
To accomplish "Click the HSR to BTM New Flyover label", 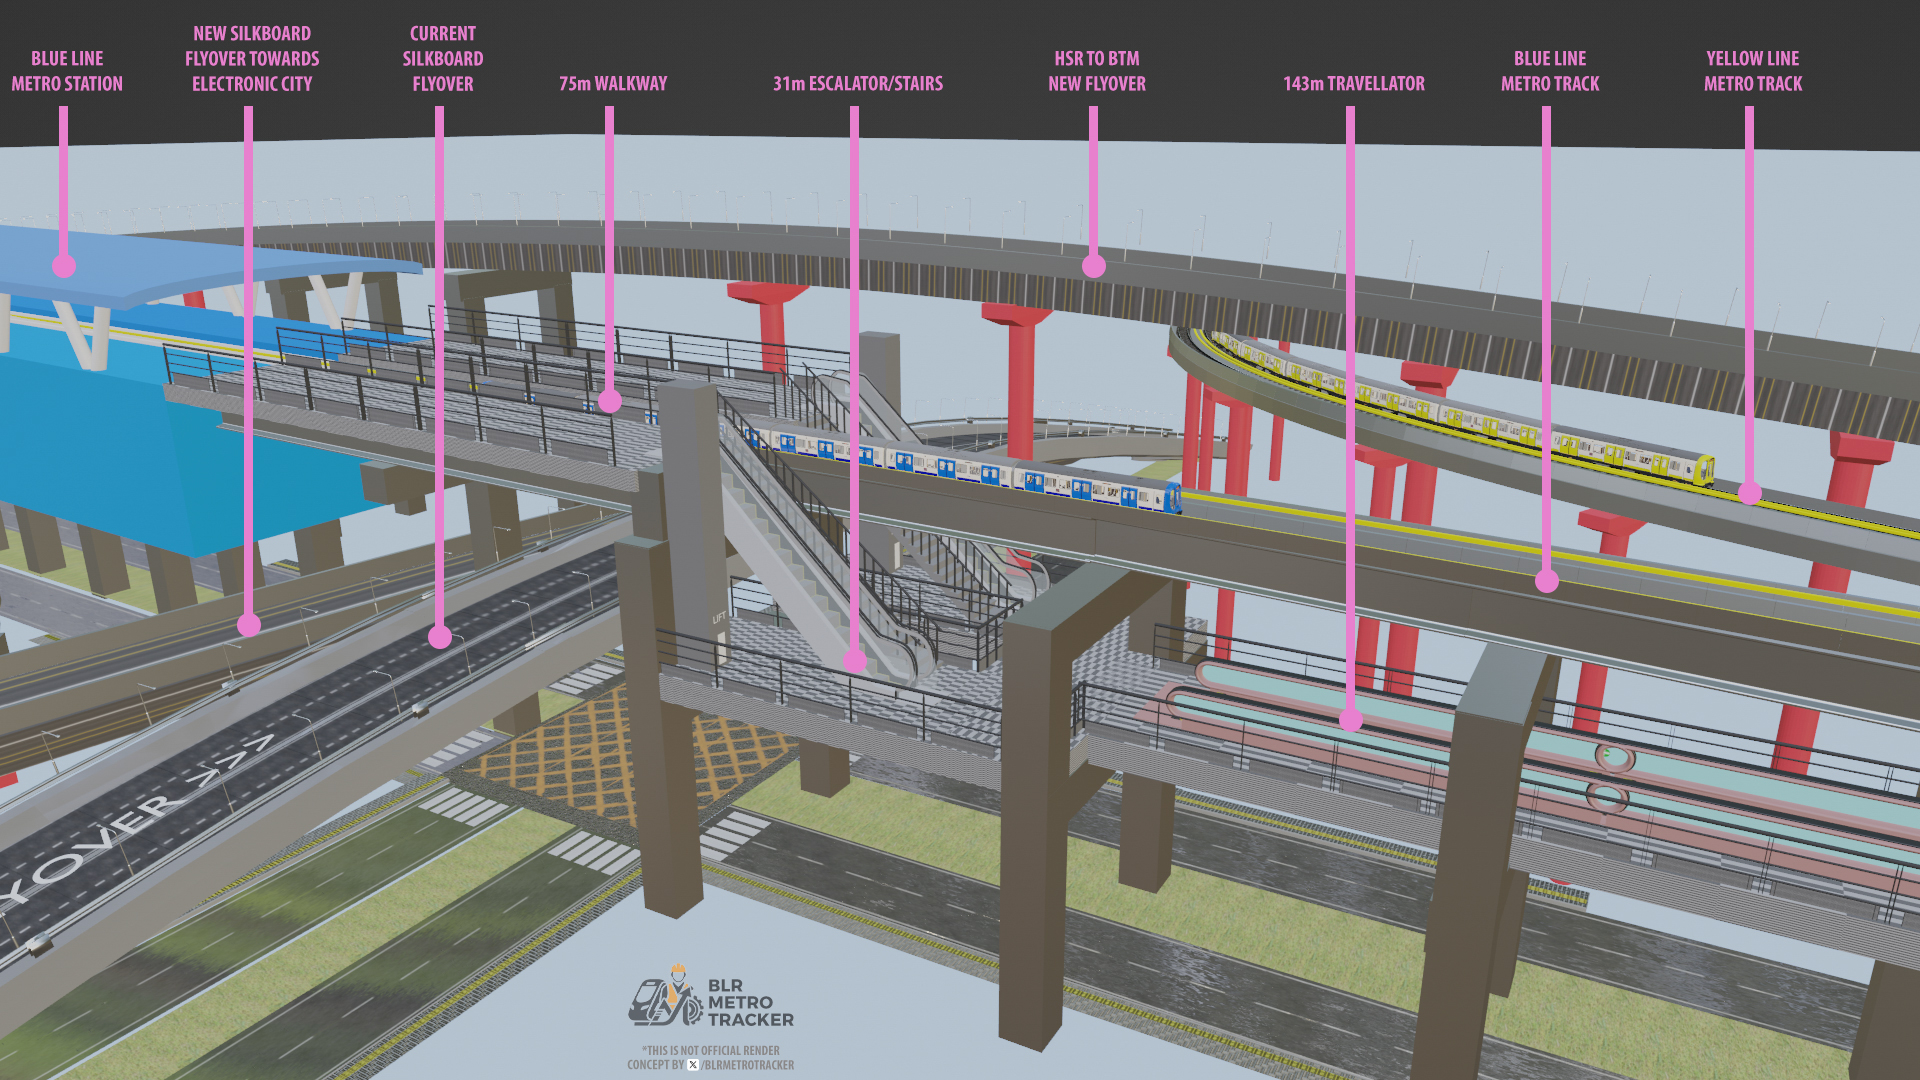I will coord(1097,71).
